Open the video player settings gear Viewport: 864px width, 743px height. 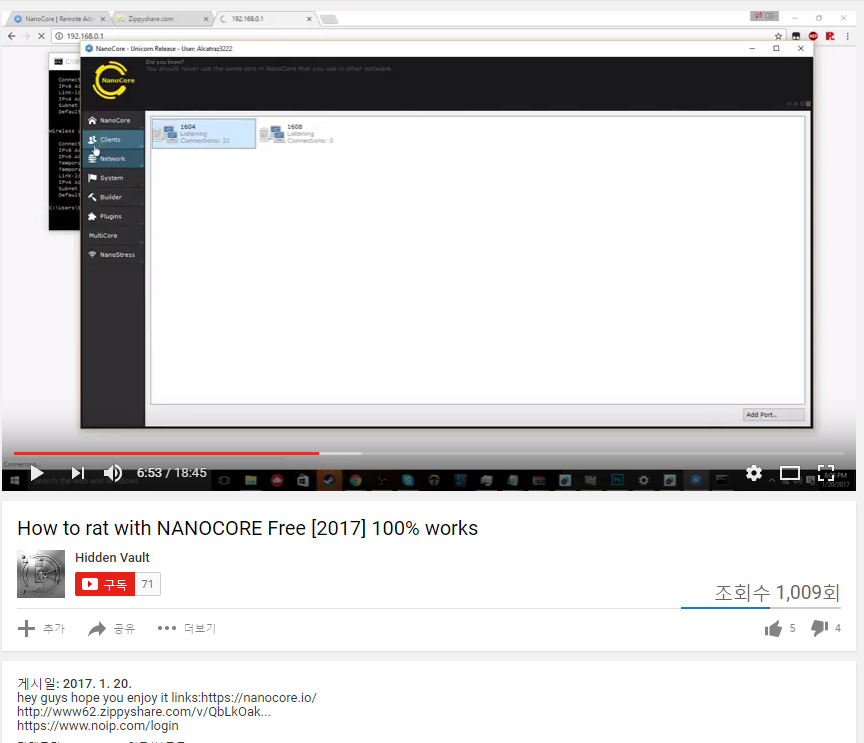(754, 473)
